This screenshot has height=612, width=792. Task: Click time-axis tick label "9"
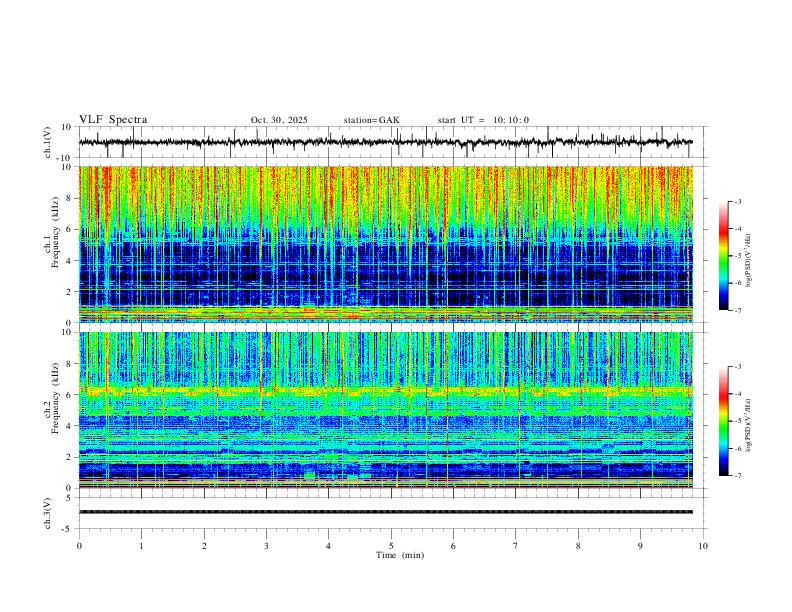tap(640, 546)
